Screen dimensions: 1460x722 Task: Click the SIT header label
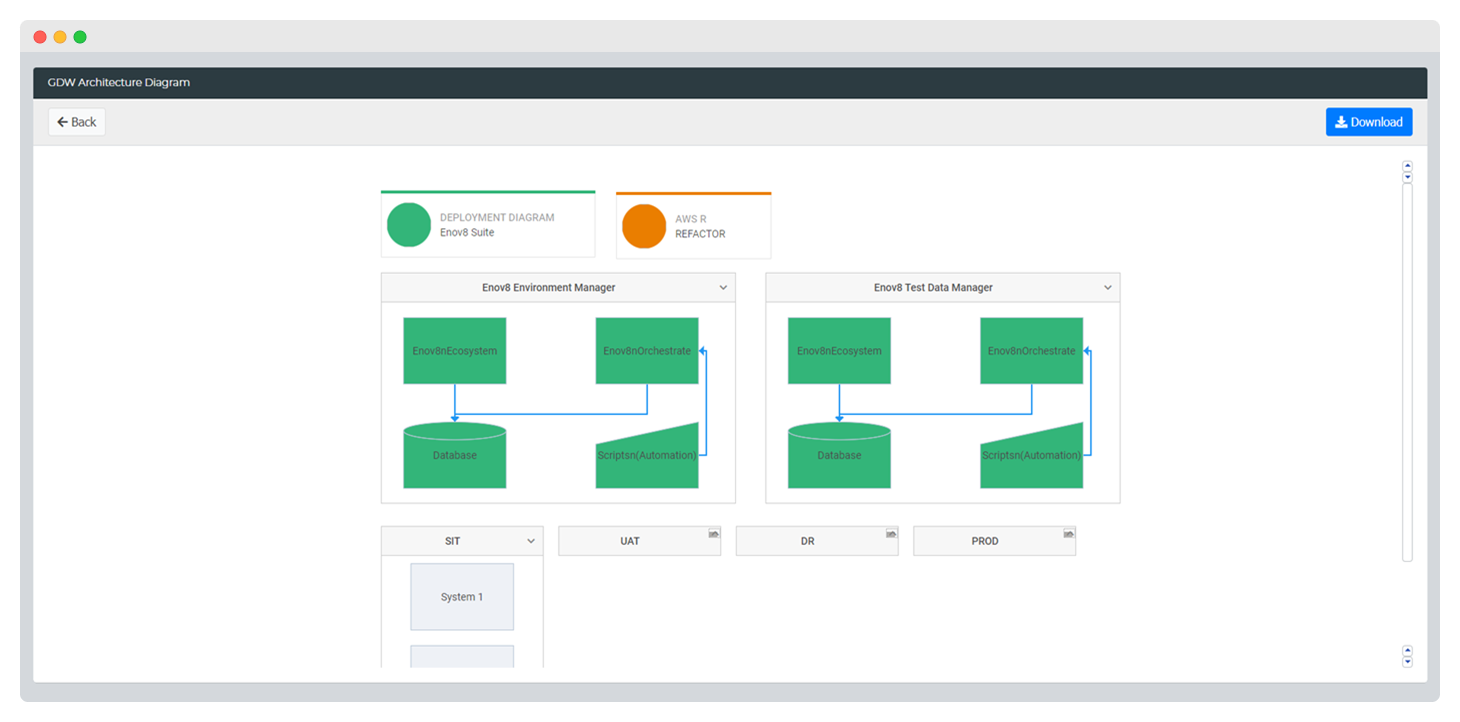453,541
